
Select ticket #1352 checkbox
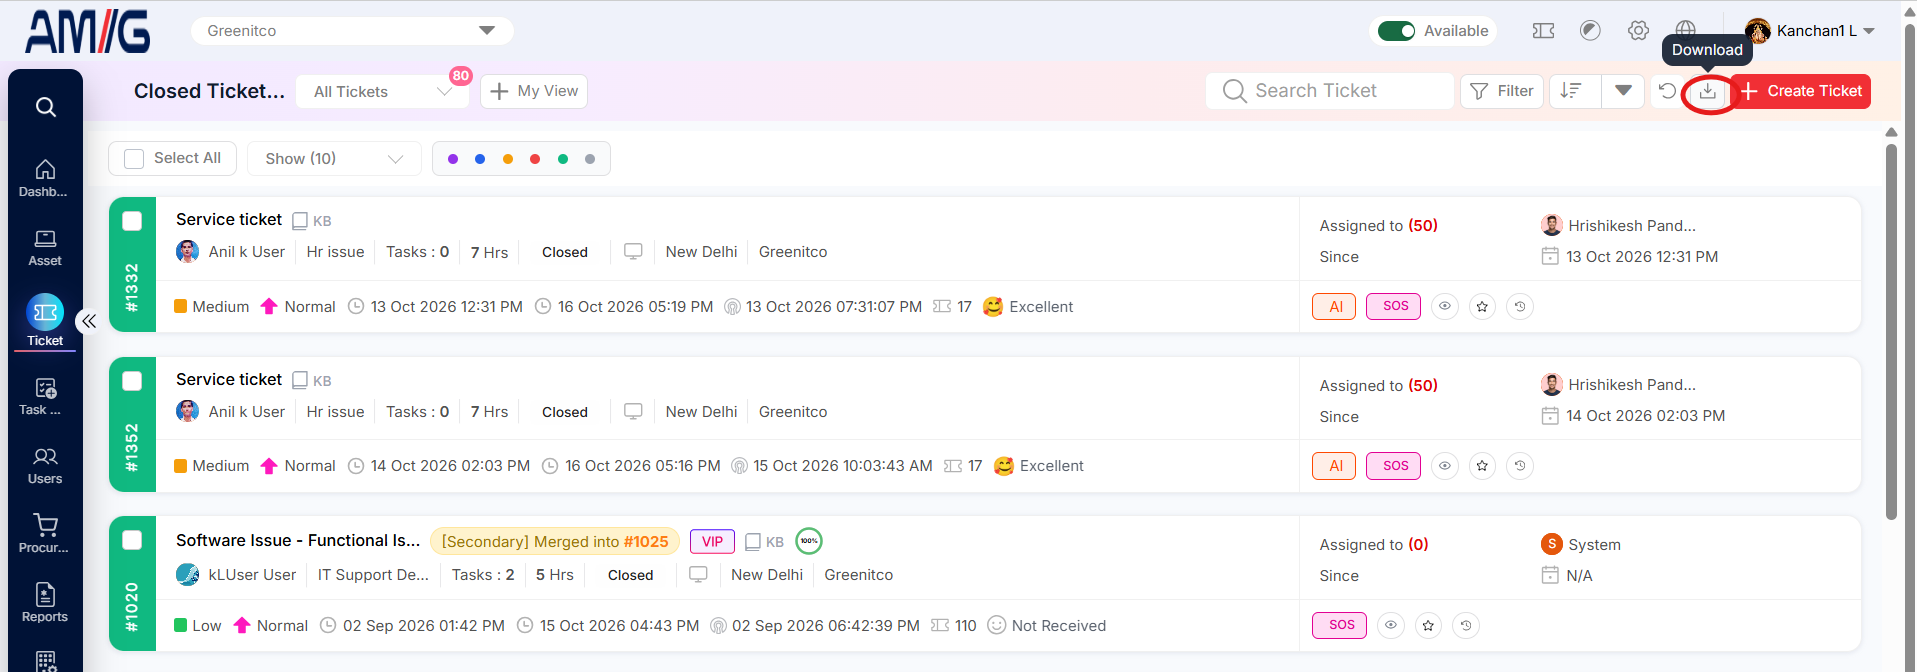132,381
